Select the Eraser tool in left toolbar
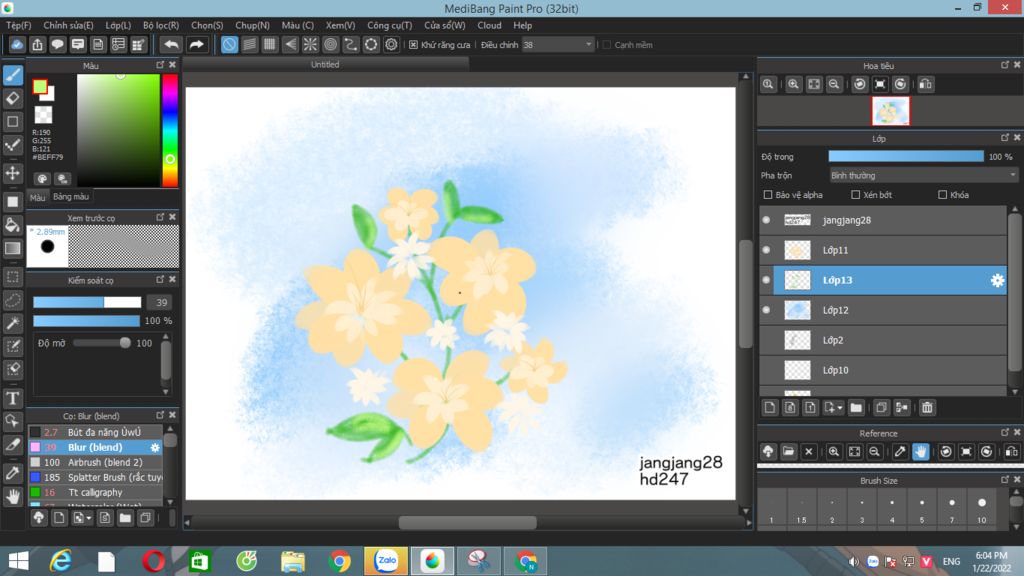 tap(13, 99)
